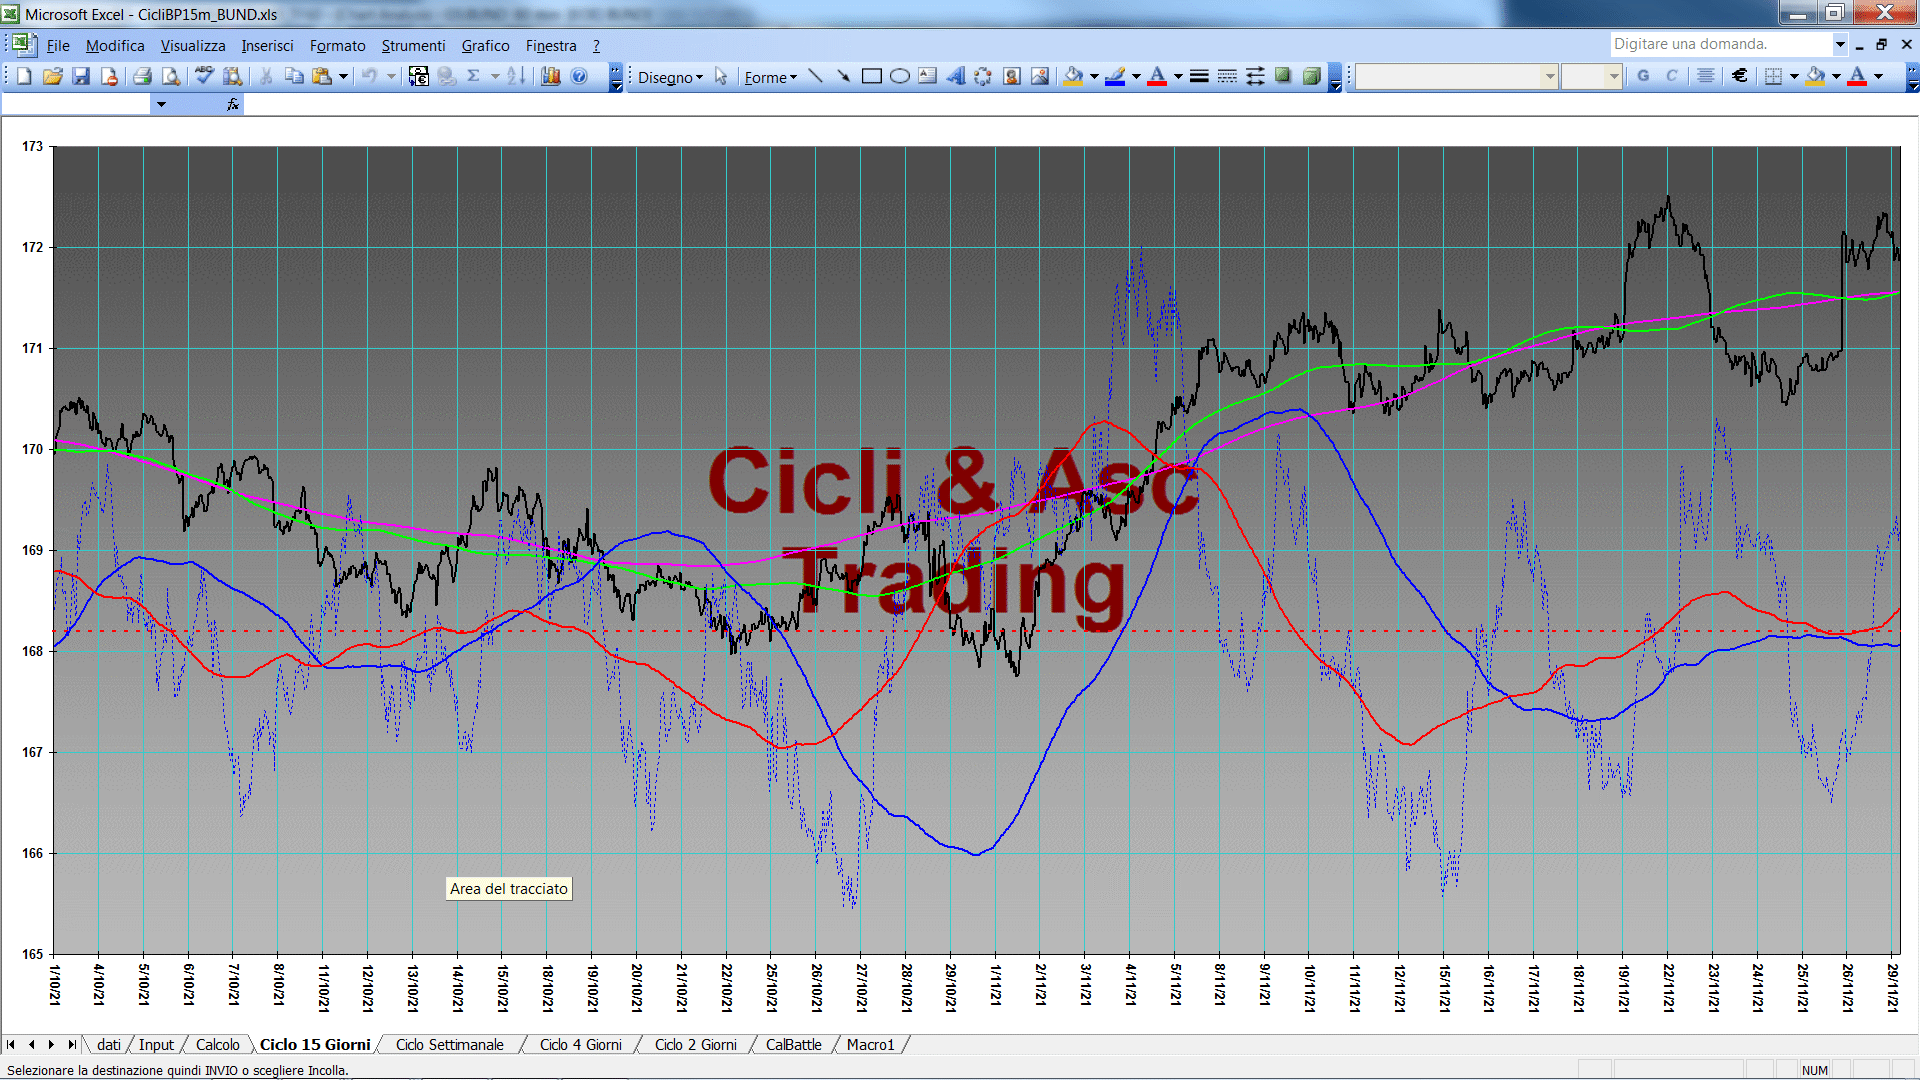1920x1080 pixels.
Task: Open the Research tool icon
Action: pyautogui.click(x=232, y=76)
